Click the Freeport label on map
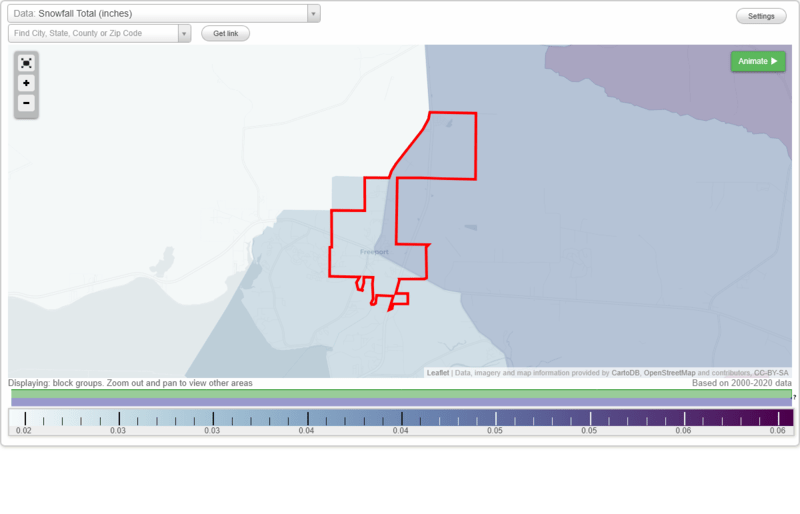This screenshot has width=800, height=514. tap(374, 252)
